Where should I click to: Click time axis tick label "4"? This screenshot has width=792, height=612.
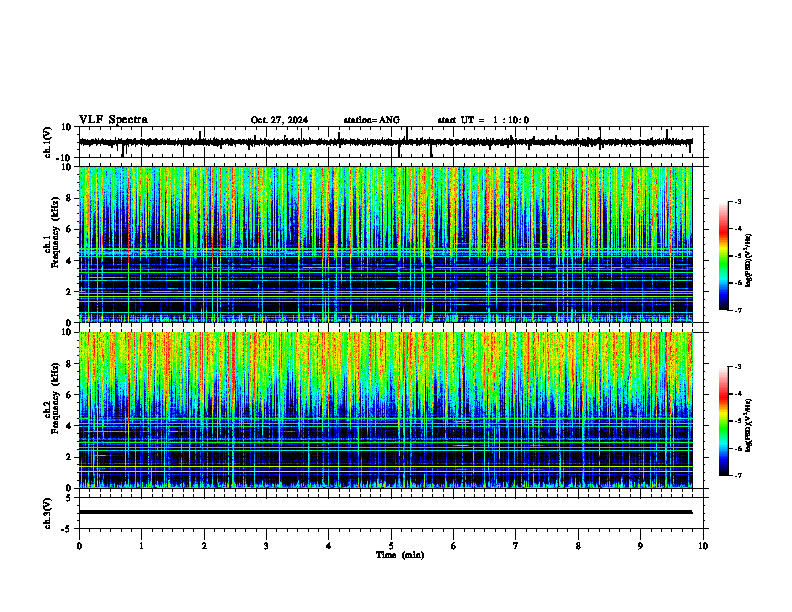pyautogui.click(x=329, y=546)
